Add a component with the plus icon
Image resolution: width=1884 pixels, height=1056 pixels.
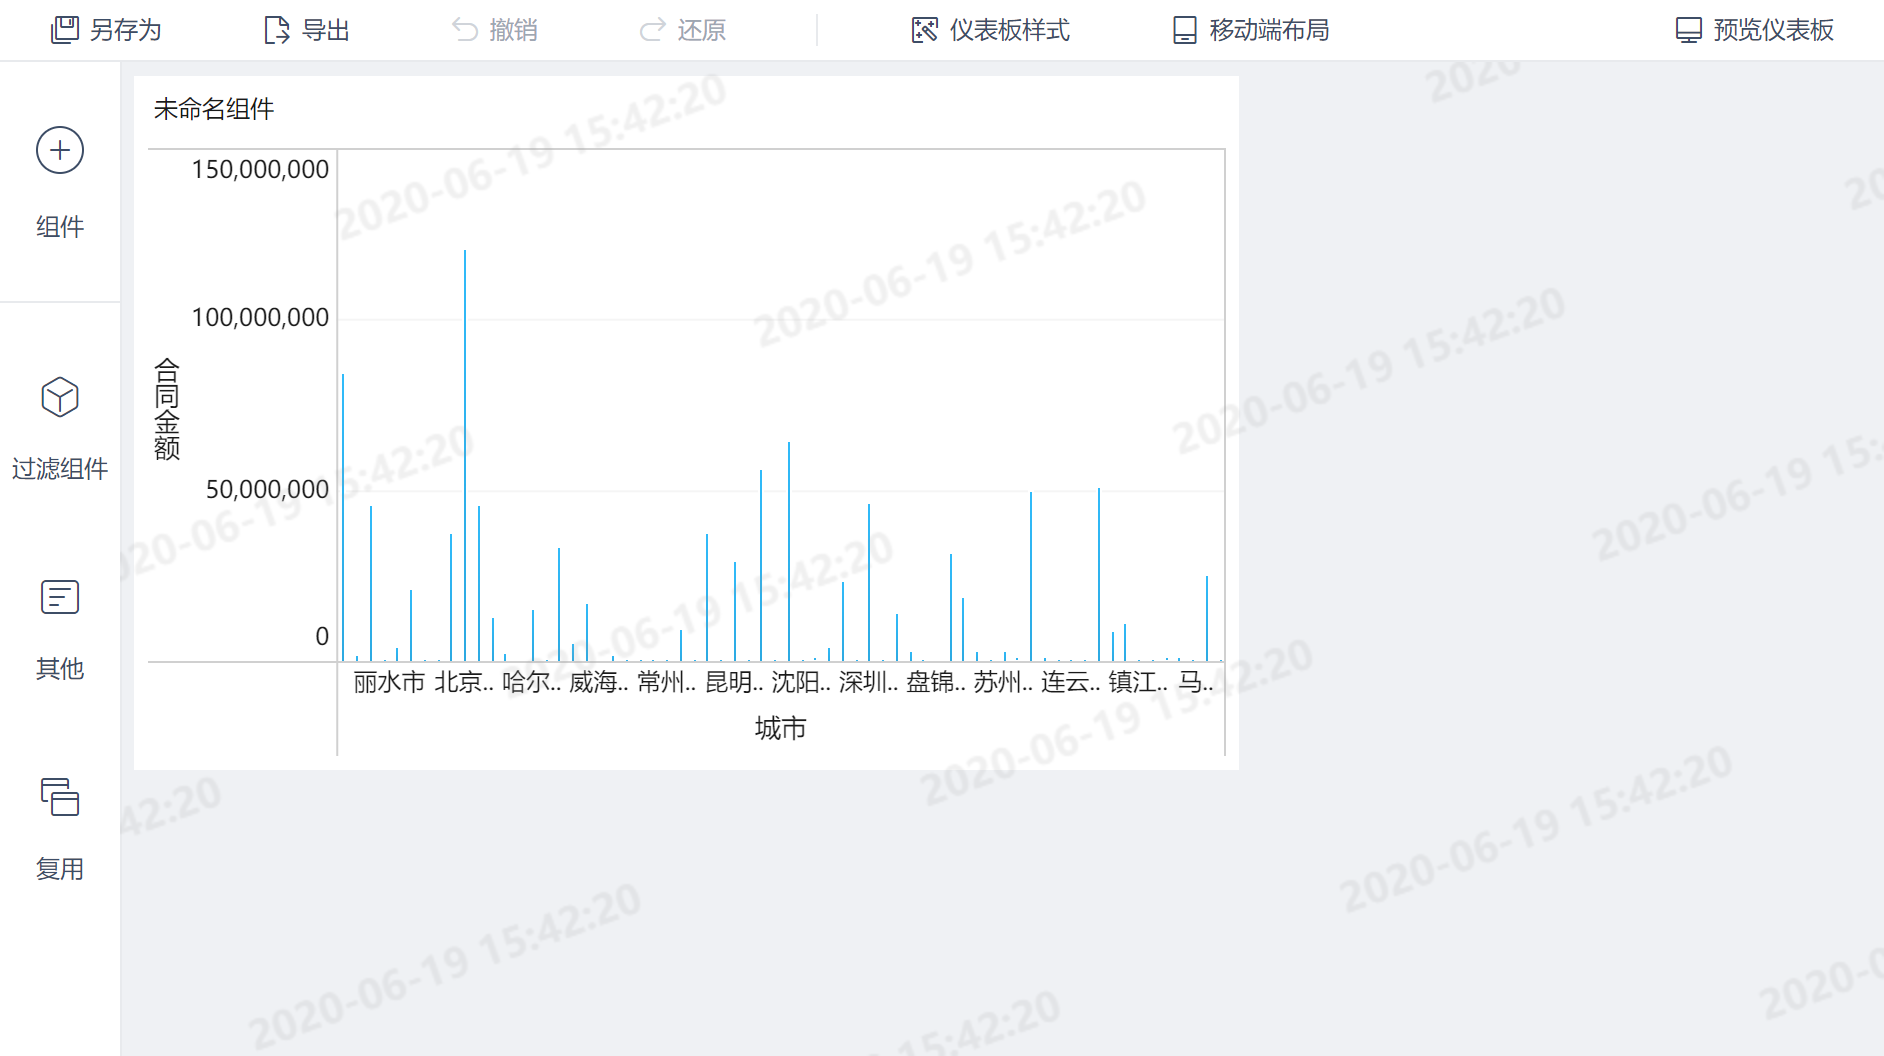[x=60, y=150]
